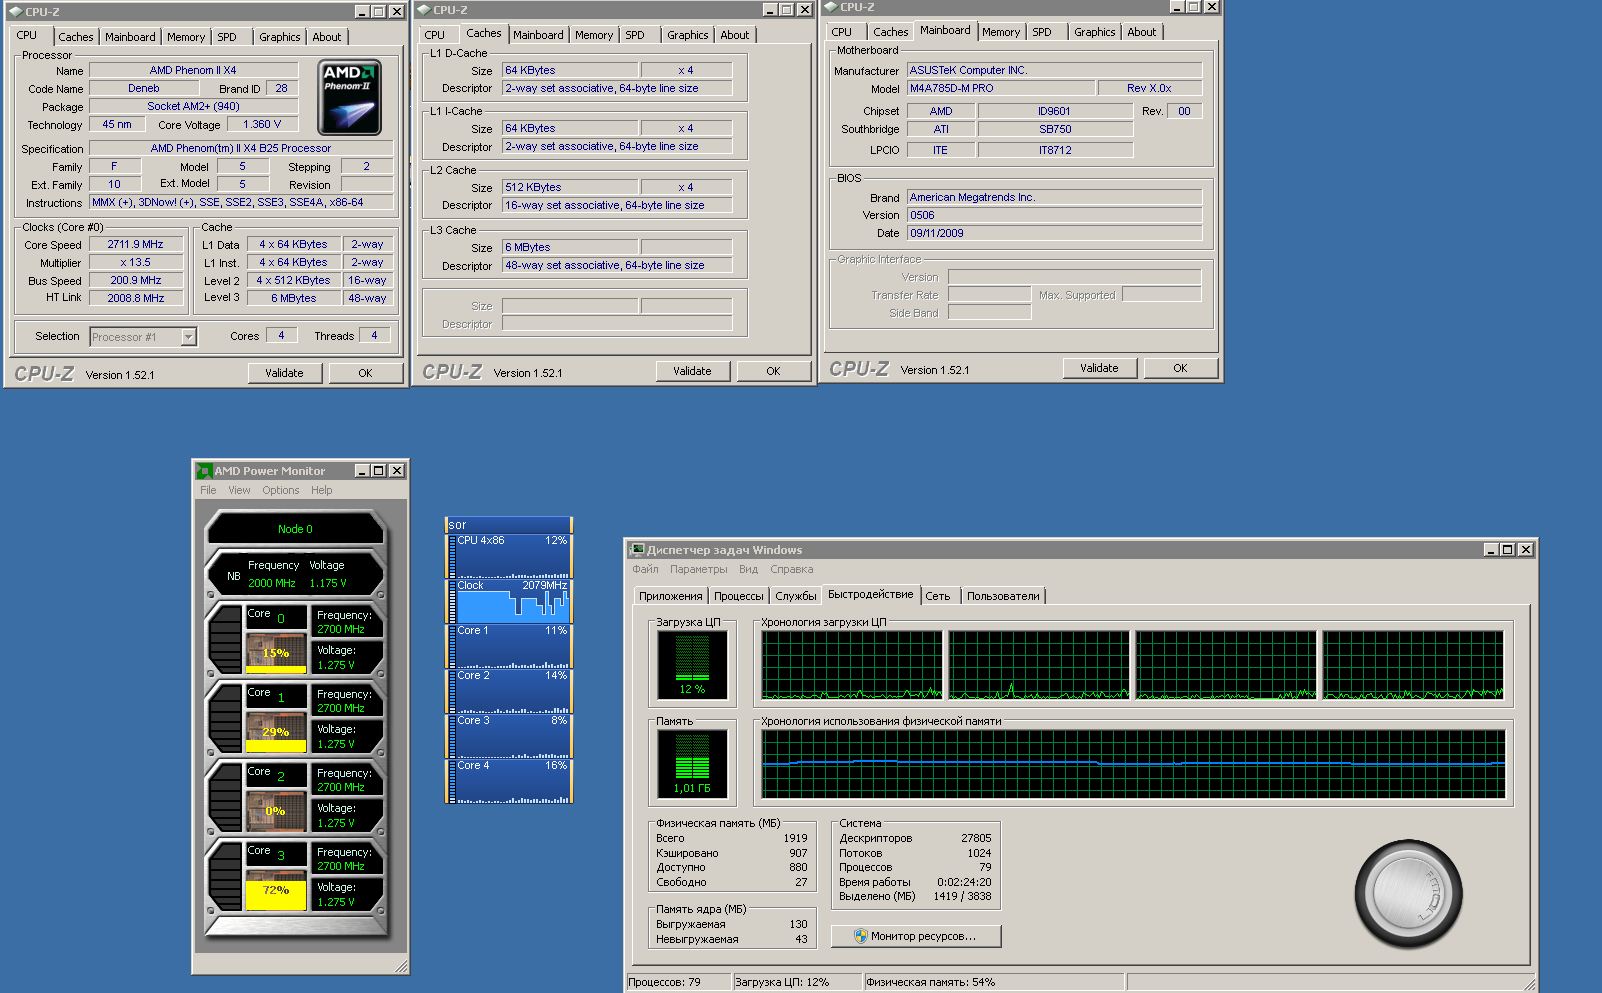Open Options menu in AMD Power Monitor

[281, 490]
